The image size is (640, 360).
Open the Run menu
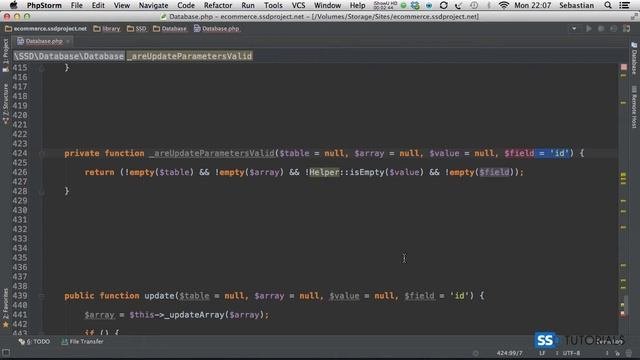point(248,5)
